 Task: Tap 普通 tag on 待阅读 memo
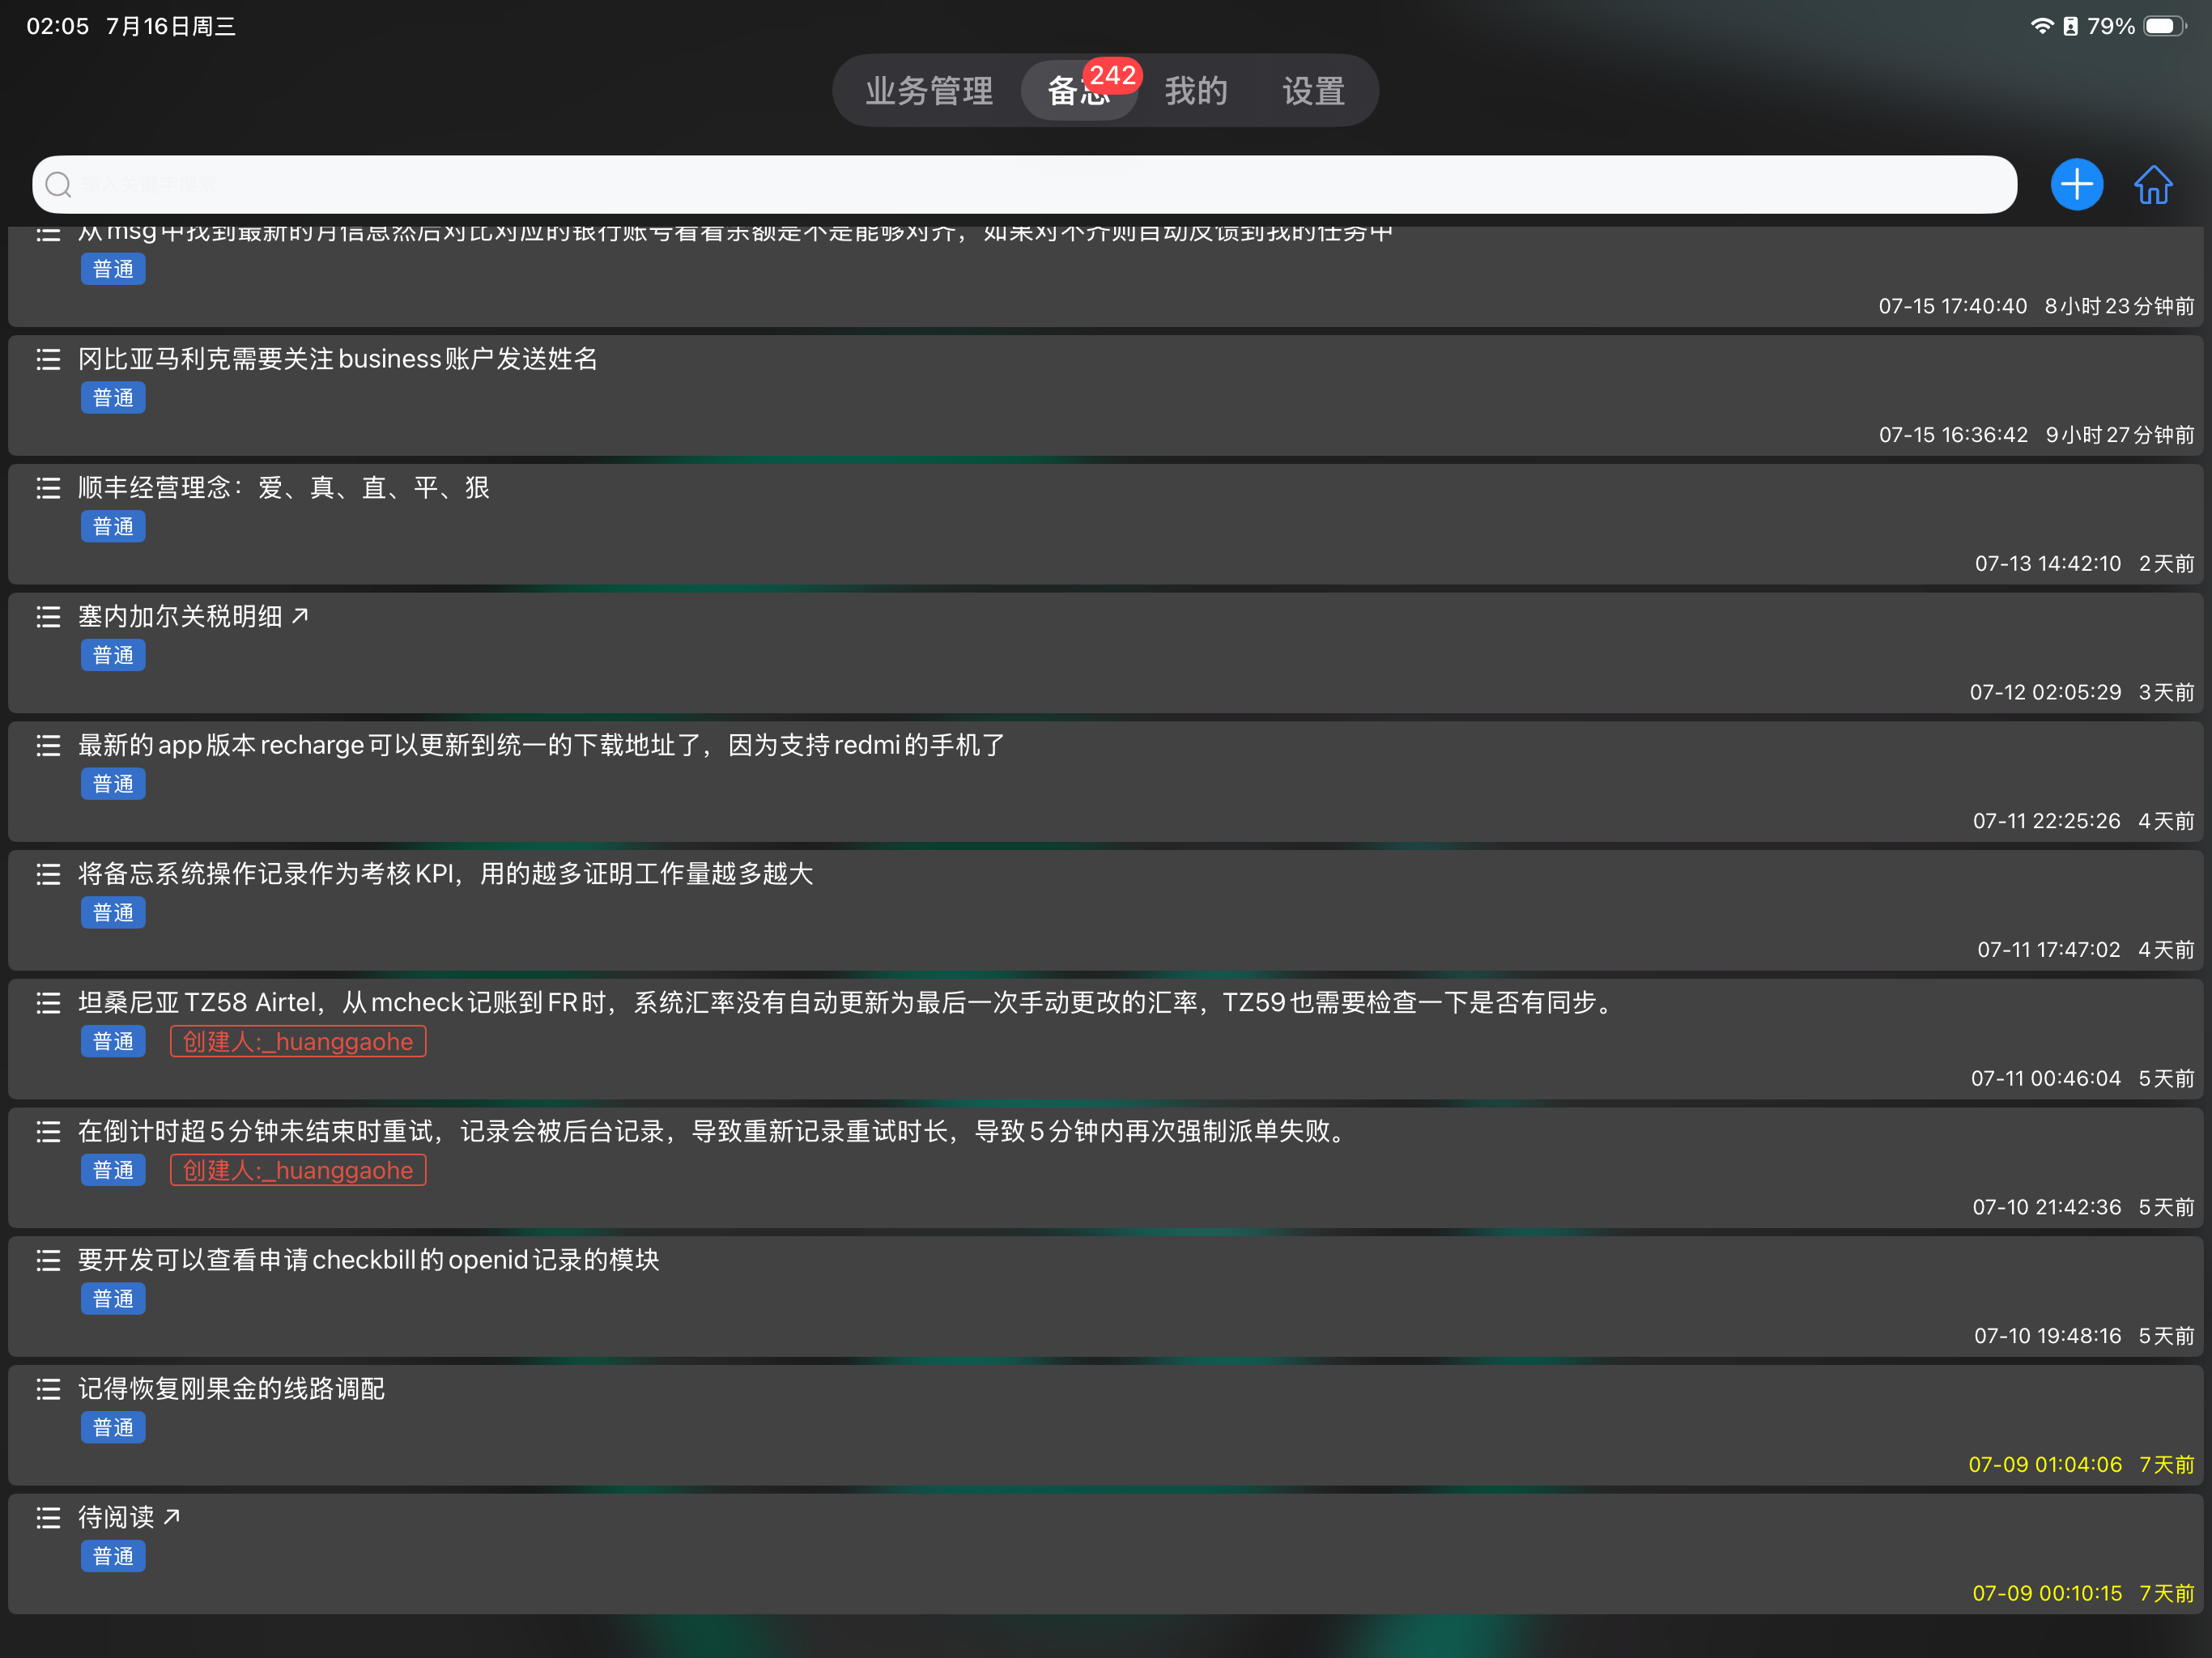coord(113,1557)
